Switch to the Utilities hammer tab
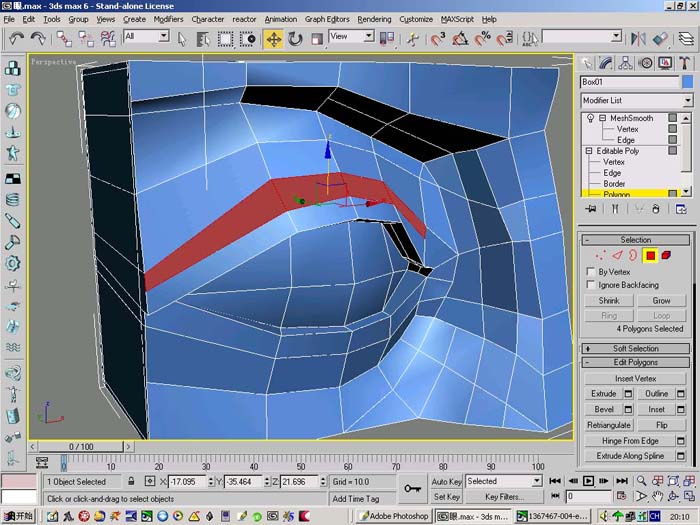700x525 pixels. [x=684, y=63]
